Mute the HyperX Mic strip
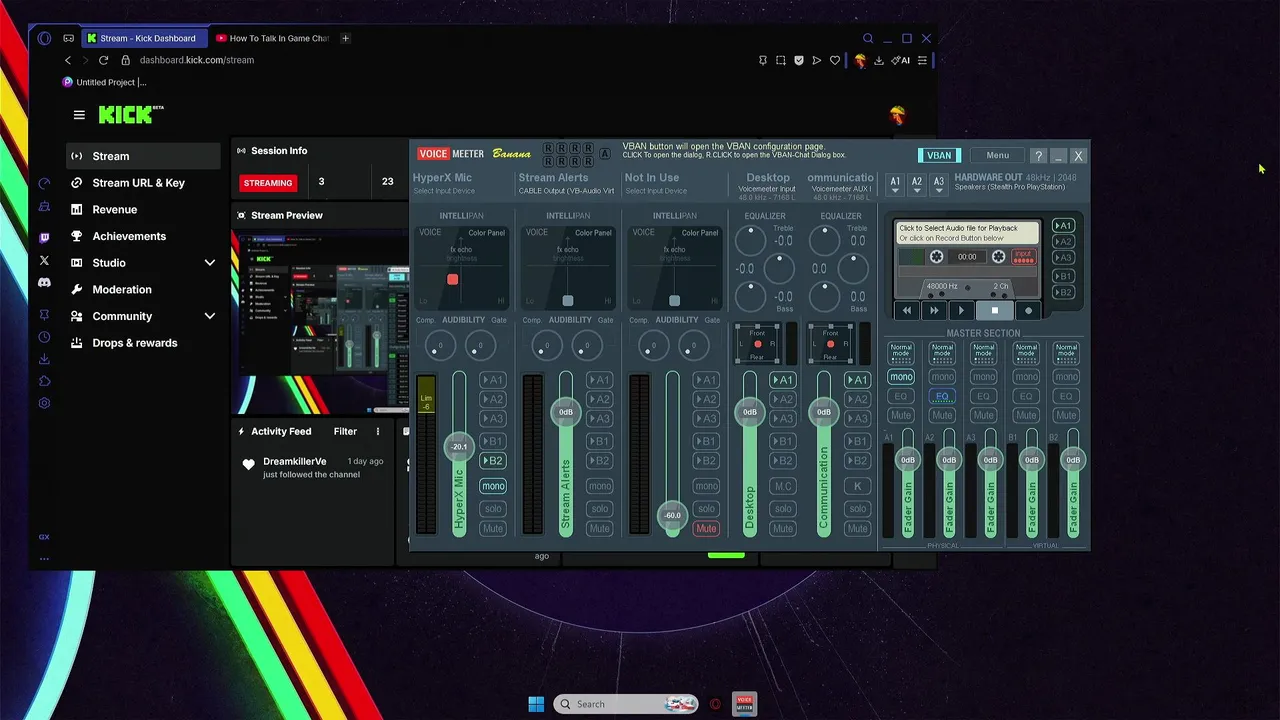The width and height of the screenshot is (1280, 720). (x=493, y=528)
